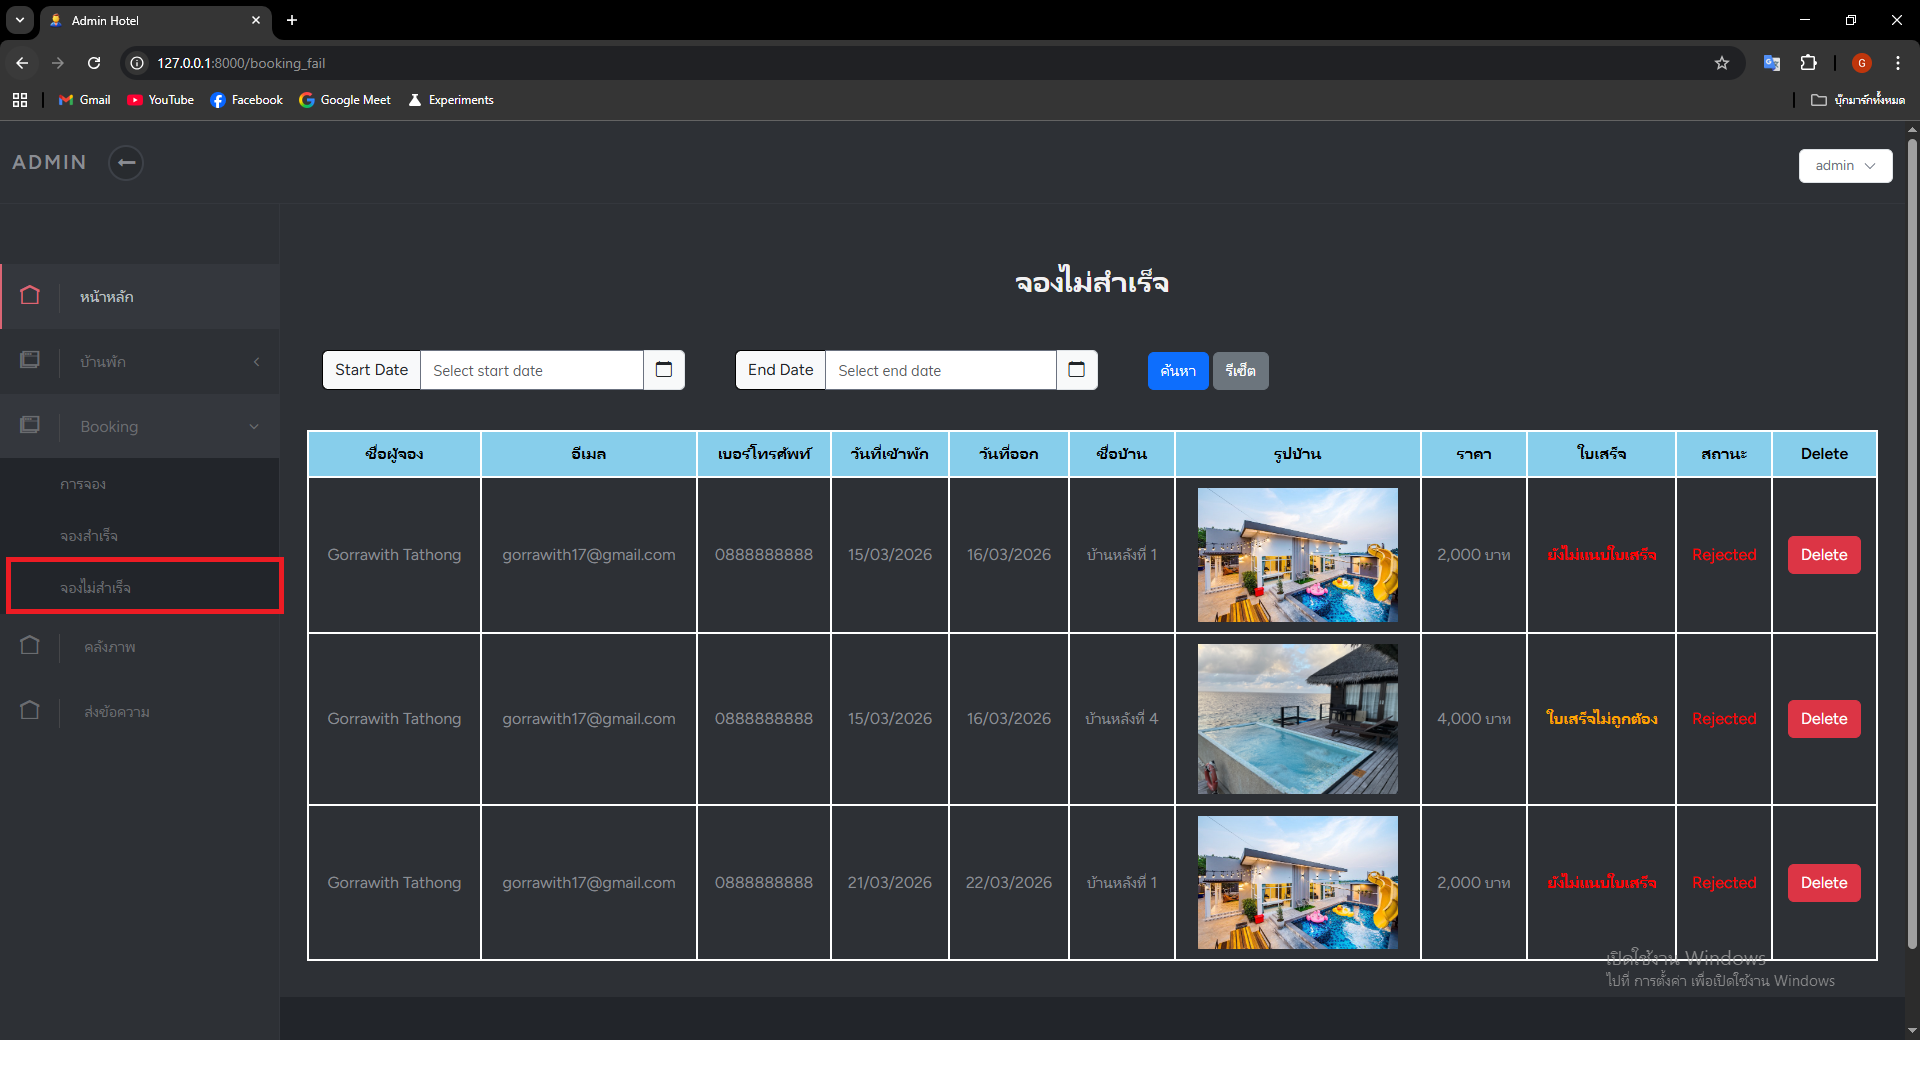Image resolution: width=1920 pixels, height=1074 pixels.
Task: Click the Google Translate icon in toolbar
Action: 1772,63
